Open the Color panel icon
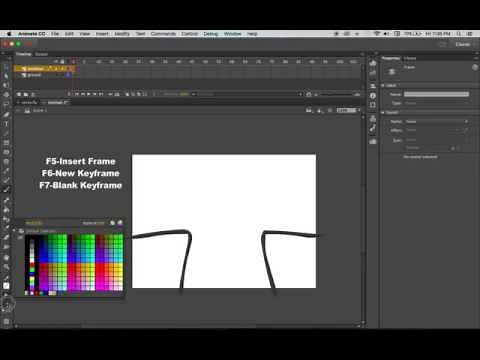 pos(373,63)
